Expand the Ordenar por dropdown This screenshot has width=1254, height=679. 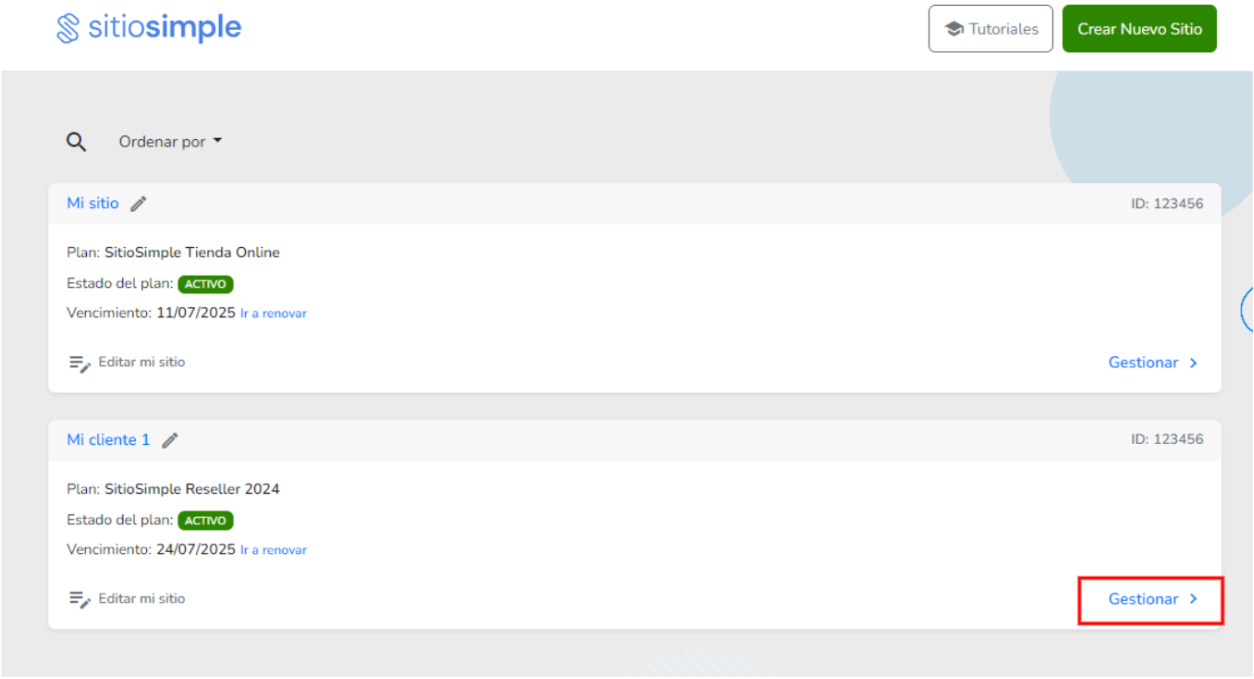point(170,142)
